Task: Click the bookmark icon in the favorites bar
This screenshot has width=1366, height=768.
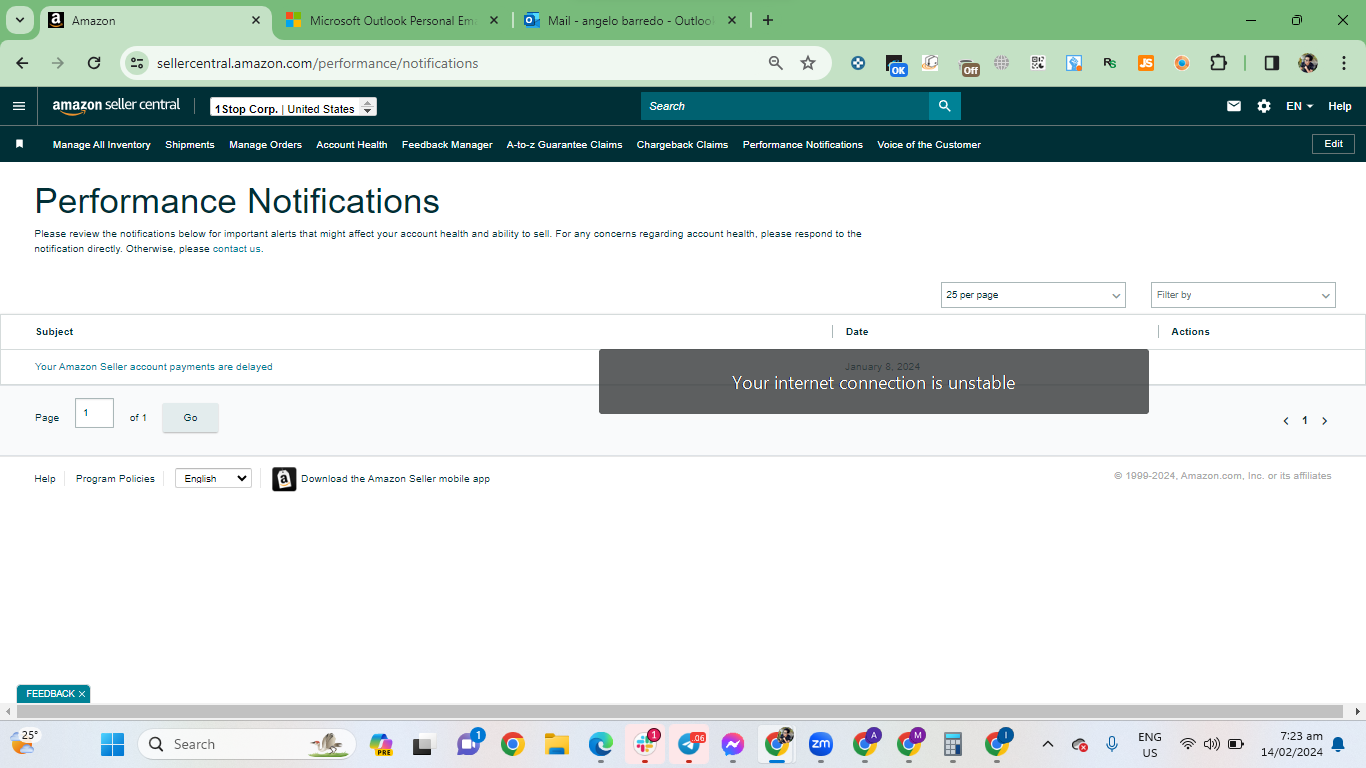Action: tap(19, 144)
